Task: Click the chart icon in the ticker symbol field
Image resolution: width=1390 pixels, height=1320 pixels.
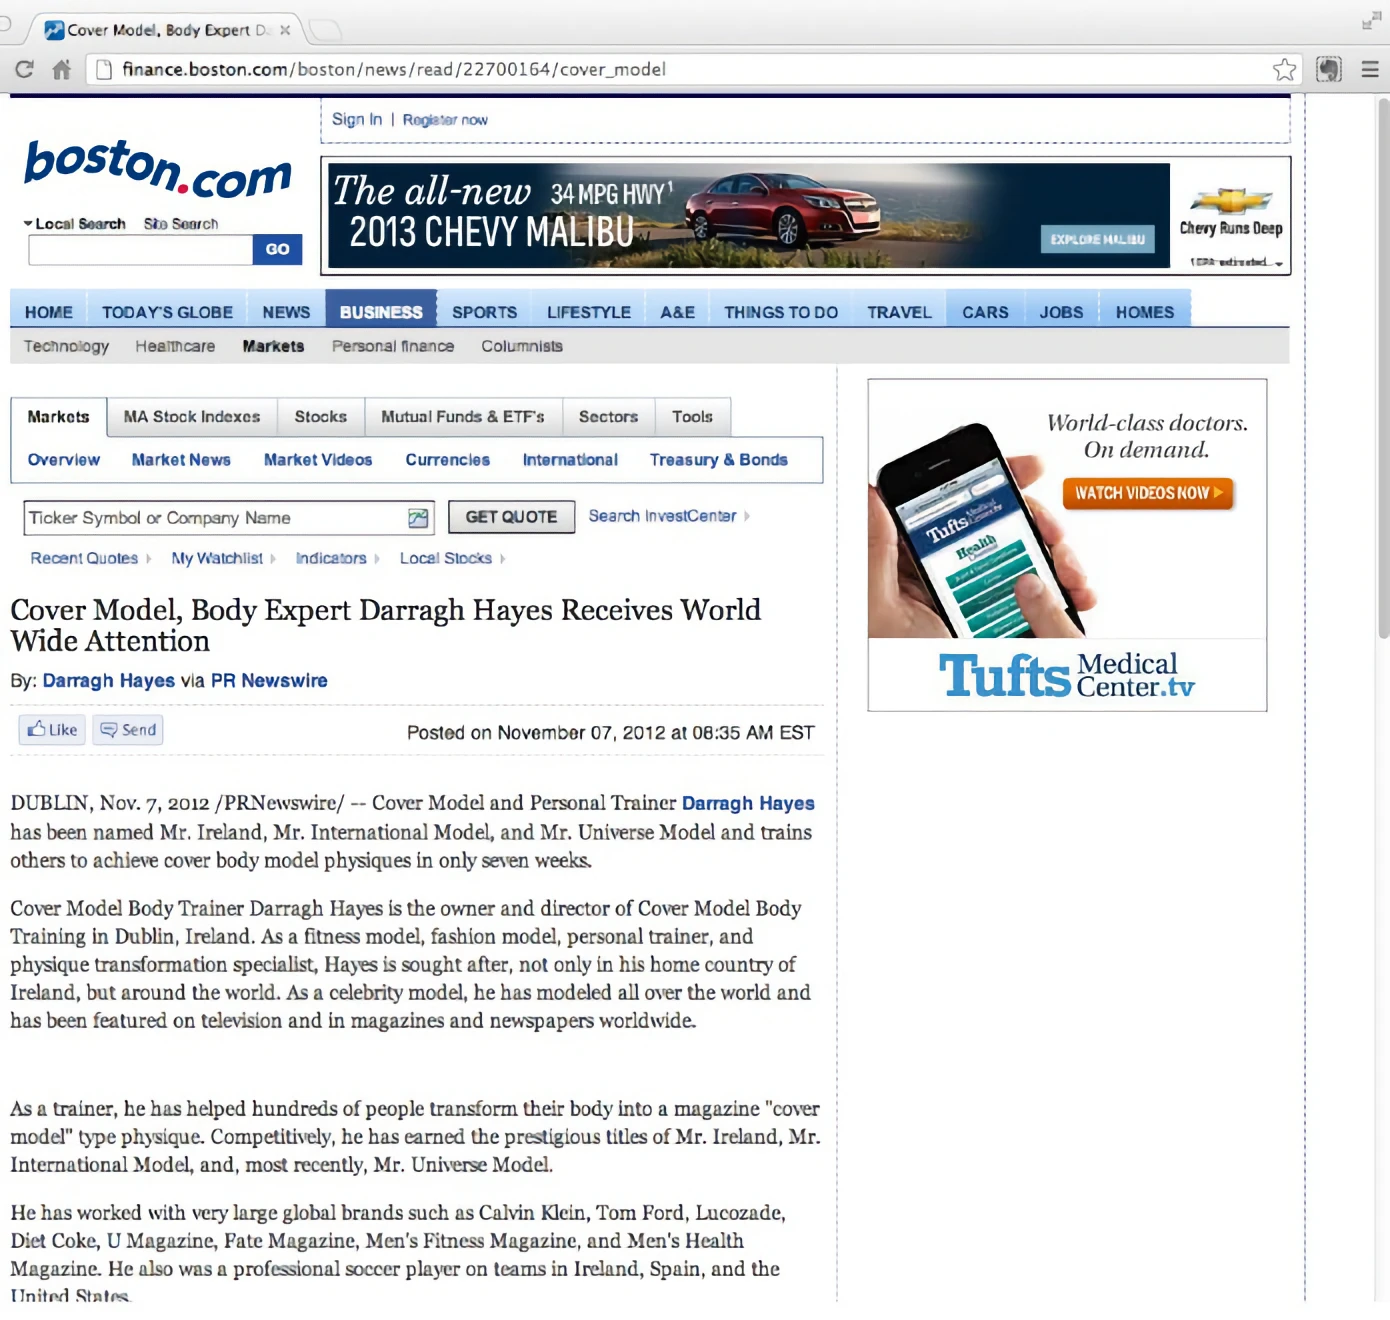Action: click(x=418, y=518)
